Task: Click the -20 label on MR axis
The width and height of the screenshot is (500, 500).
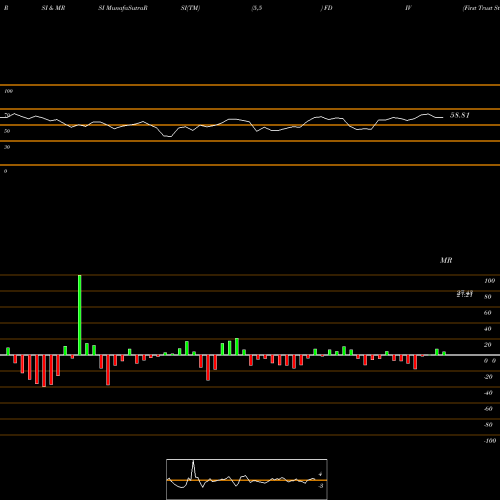Action: coord(488,377)
